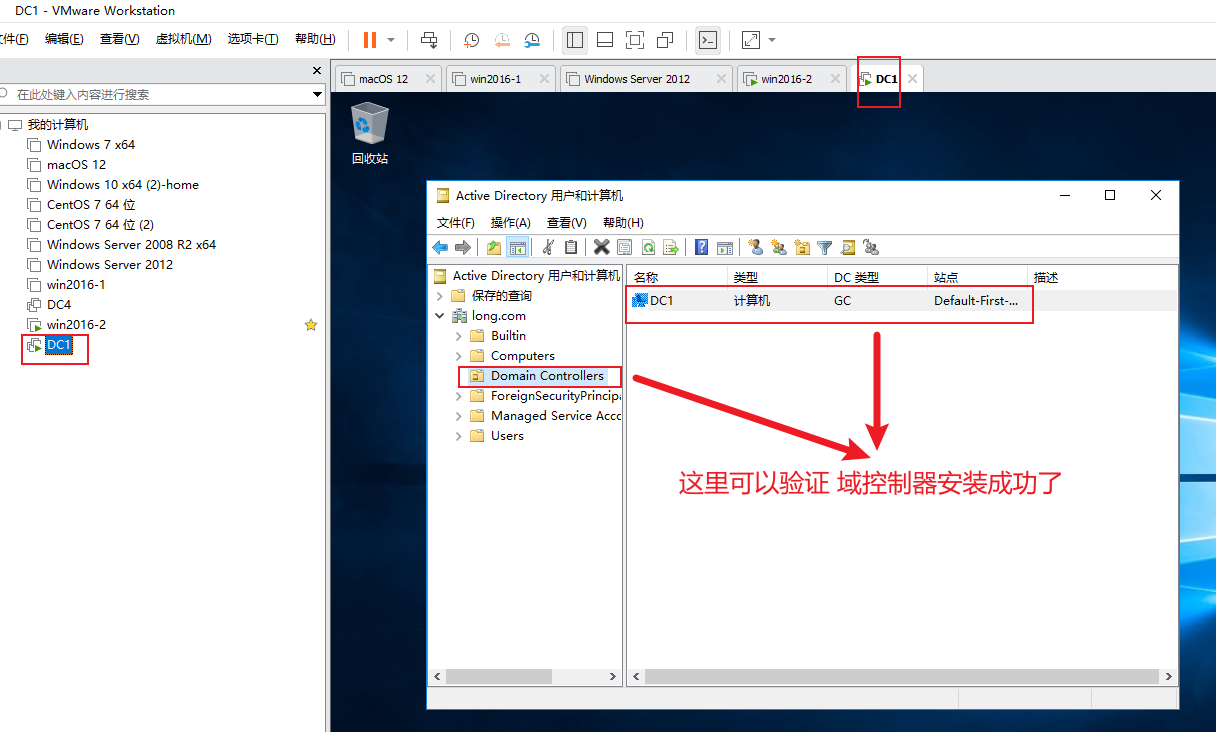Image resolution: width=1216 pixels, height=732 pixels.
Task: Enter VMware full screen mode
Action: [634, 40]
